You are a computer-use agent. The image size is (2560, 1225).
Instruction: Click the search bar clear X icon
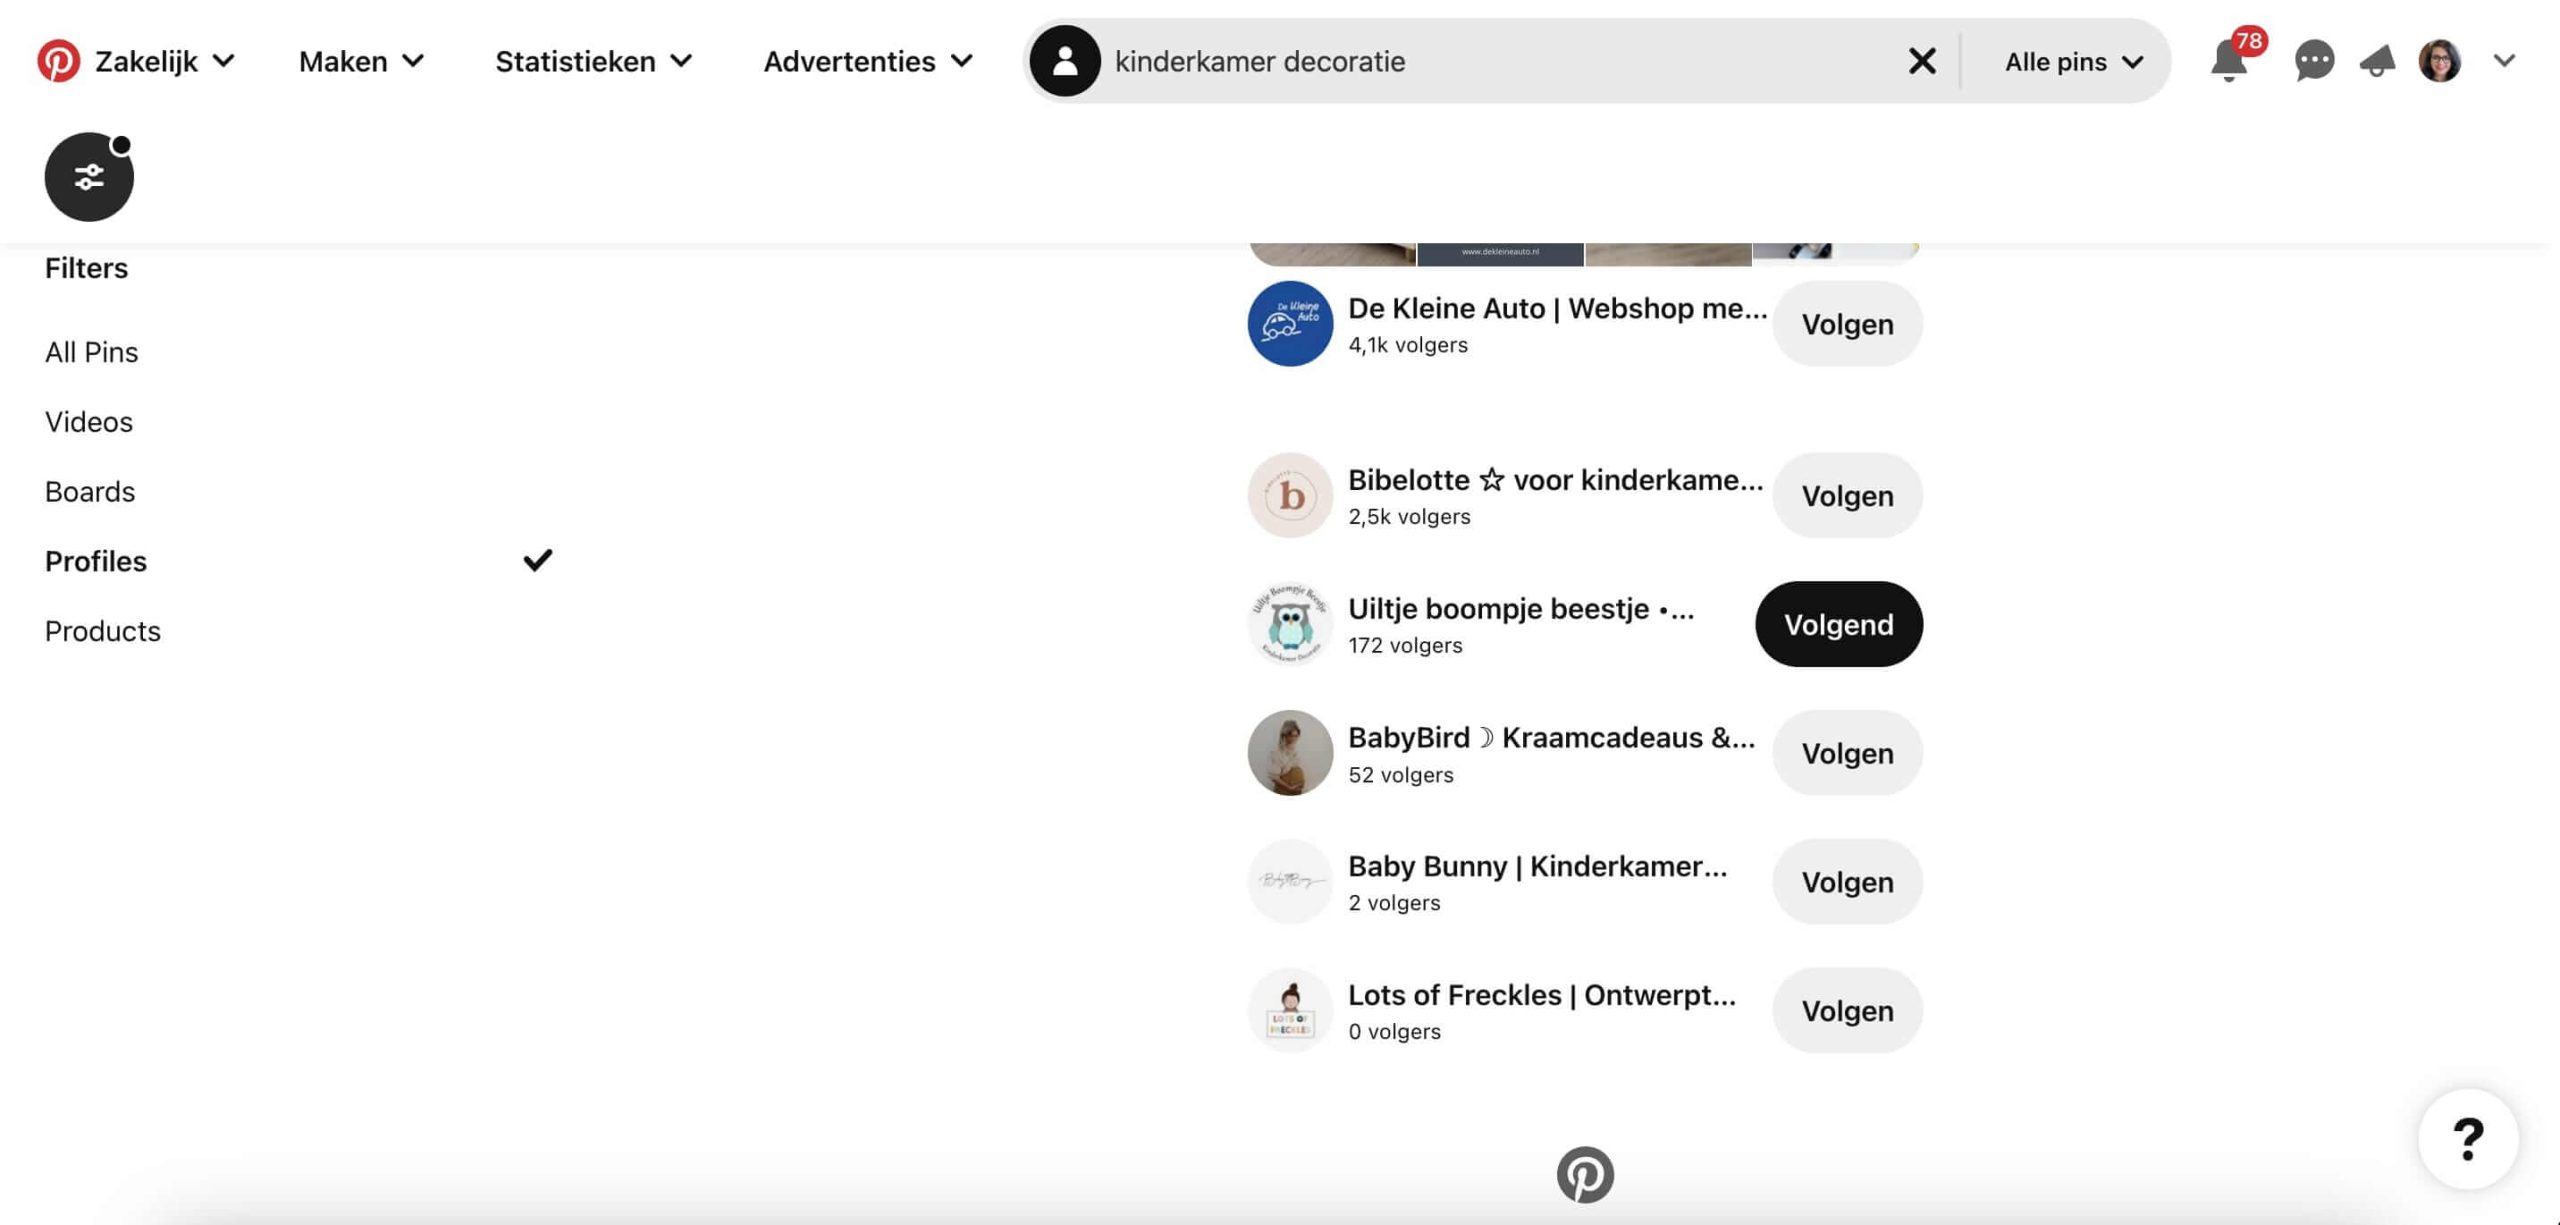pyautogui.click(x=1923, y=60)
